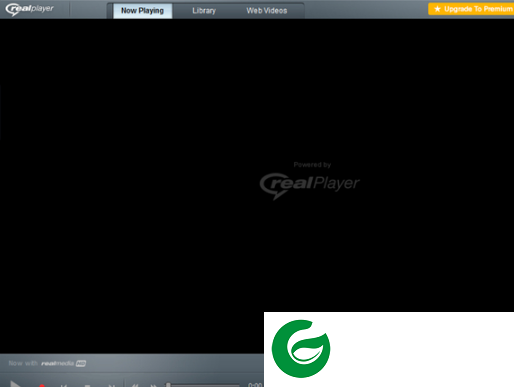Skip to the next track

click(x=111, y=385)
